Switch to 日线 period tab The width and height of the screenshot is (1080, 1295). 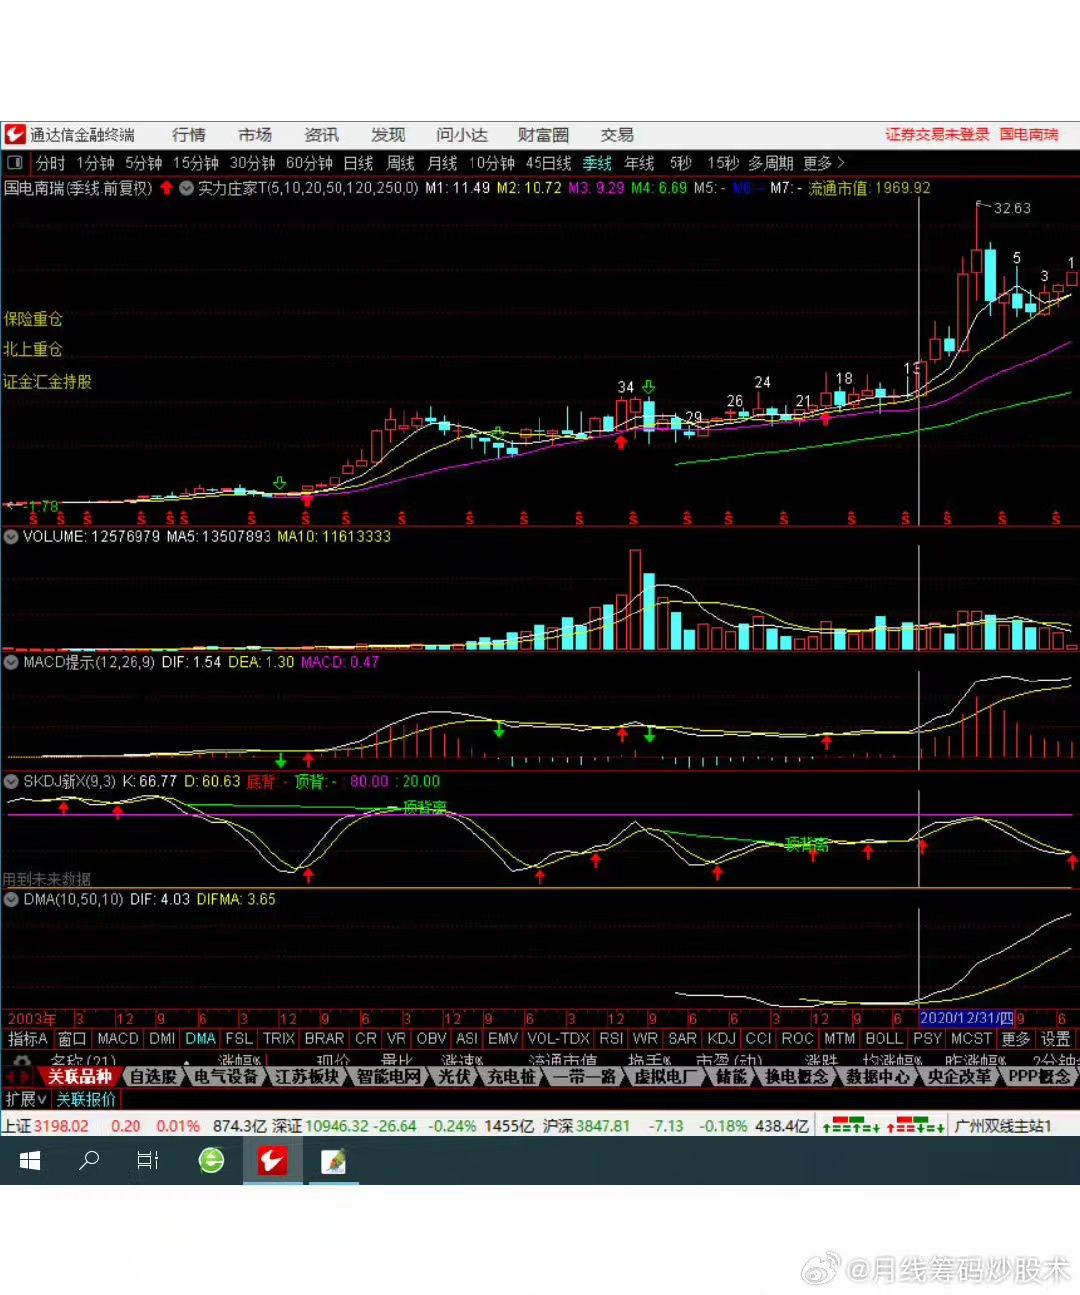coord(358,163)
